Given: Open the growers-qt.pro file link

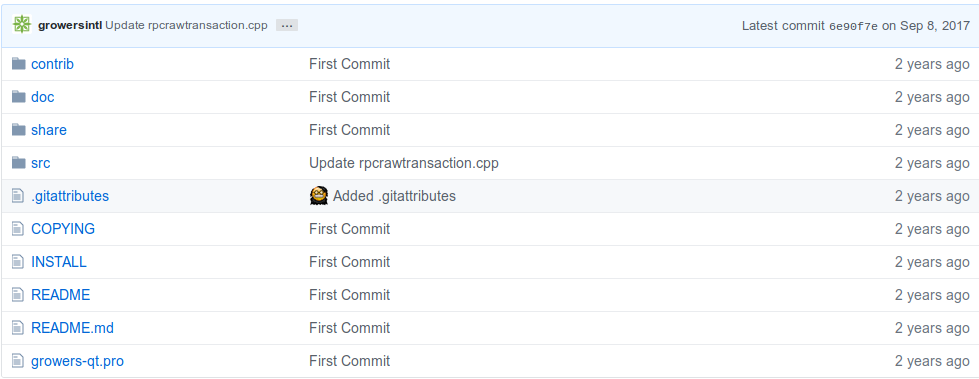Looking at the screenshot, I should click(x=77, y=361).
